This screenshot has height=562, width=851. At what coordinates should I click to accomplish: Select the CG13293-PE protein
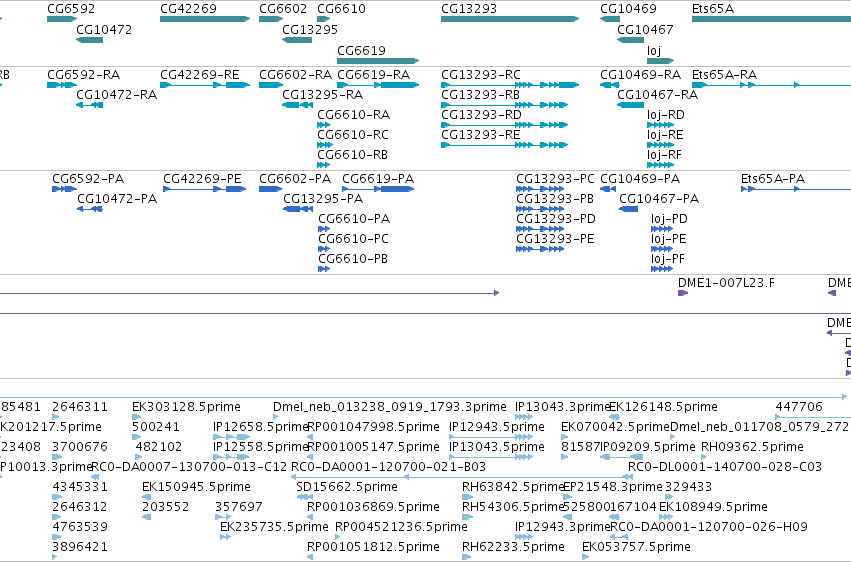click(540, 249)
